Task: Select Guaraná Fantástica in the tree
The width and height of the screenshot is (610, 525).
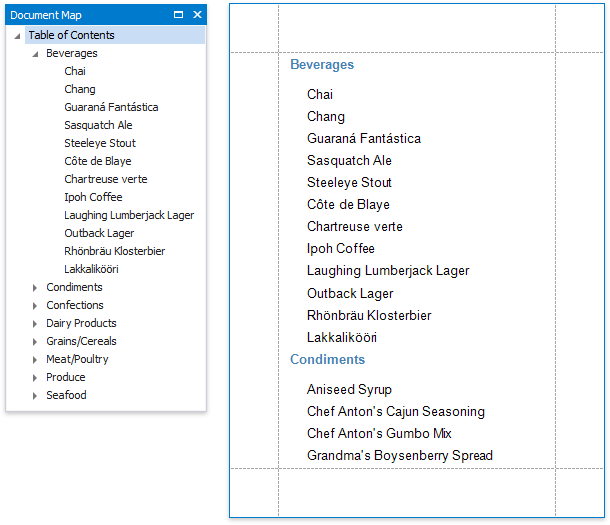Action: point(111,108)
